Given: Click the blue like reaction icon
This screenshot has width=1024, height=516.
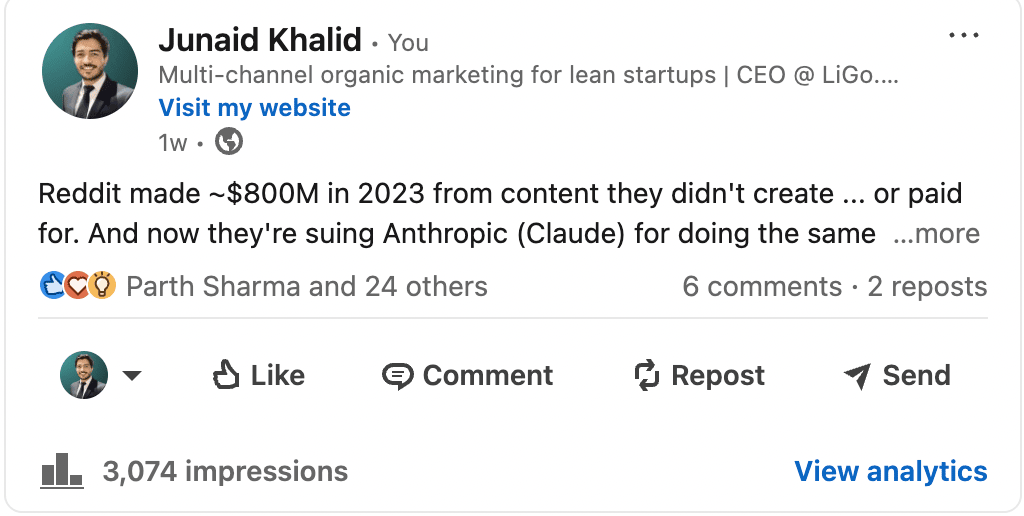Looking at the screenshot, I should coord(52,286).
